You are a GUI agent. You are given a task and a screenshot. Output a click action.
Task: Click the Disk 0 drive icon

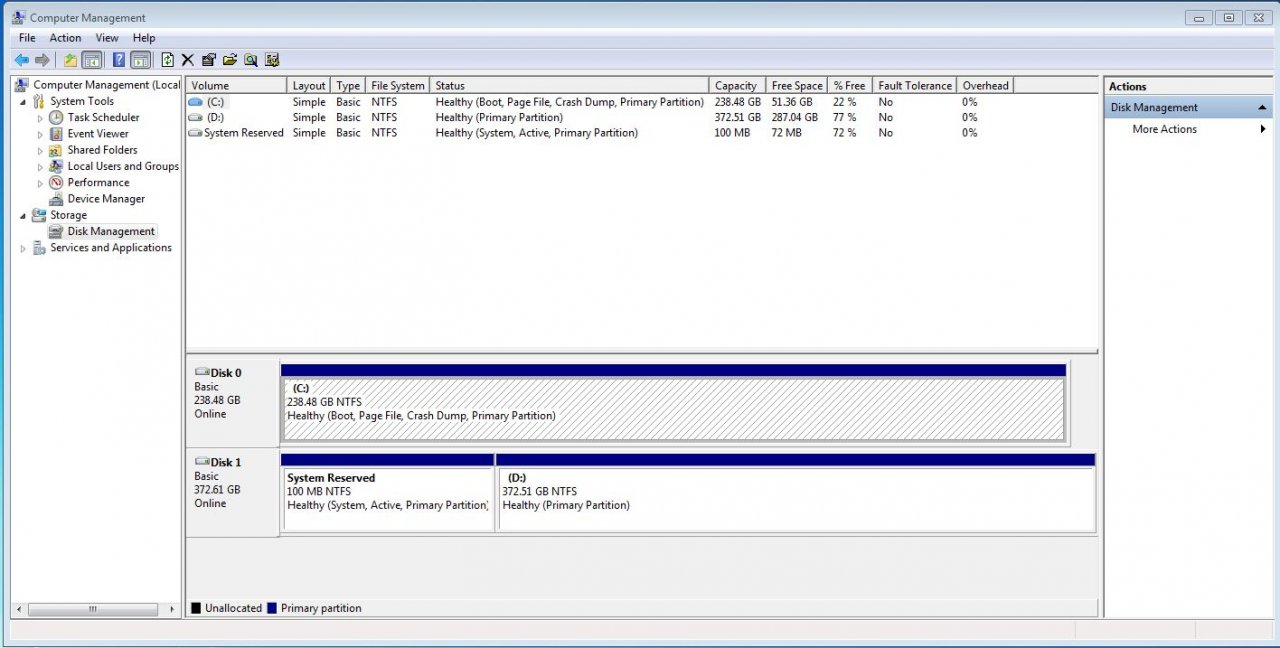click(x=202, y=373)
